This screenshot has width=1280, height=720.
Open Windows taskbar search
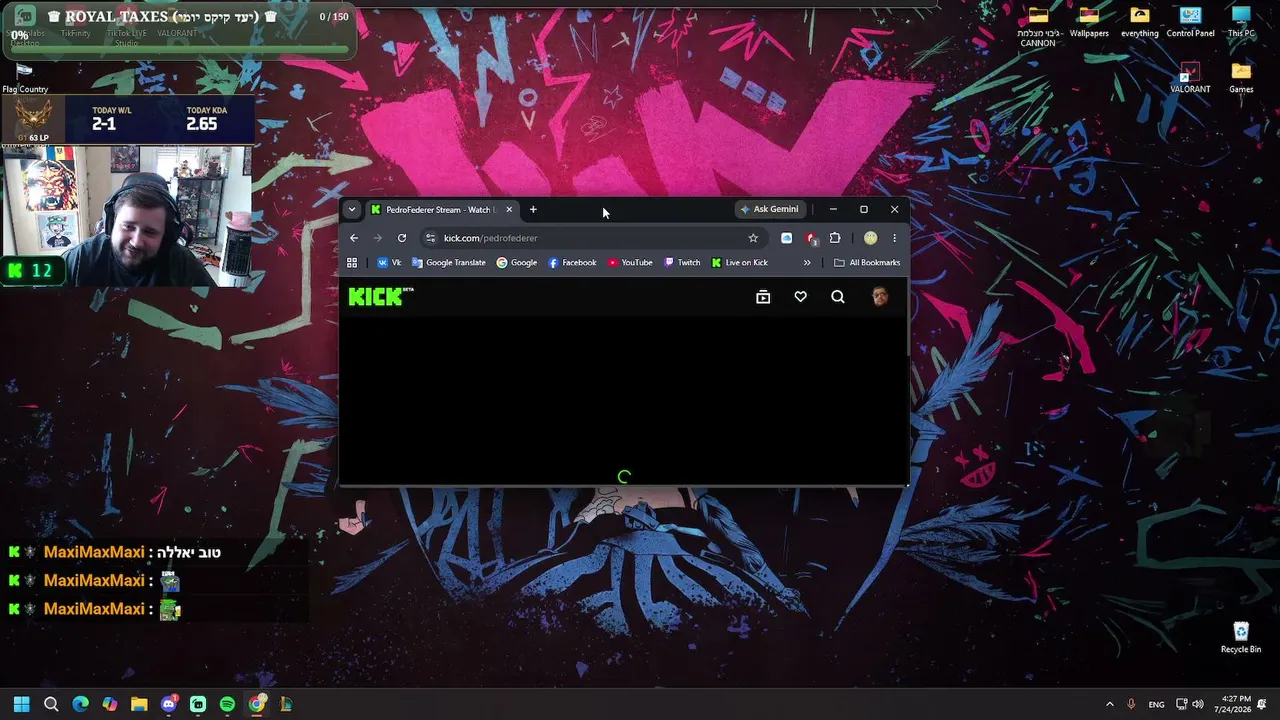click(51, 704)
